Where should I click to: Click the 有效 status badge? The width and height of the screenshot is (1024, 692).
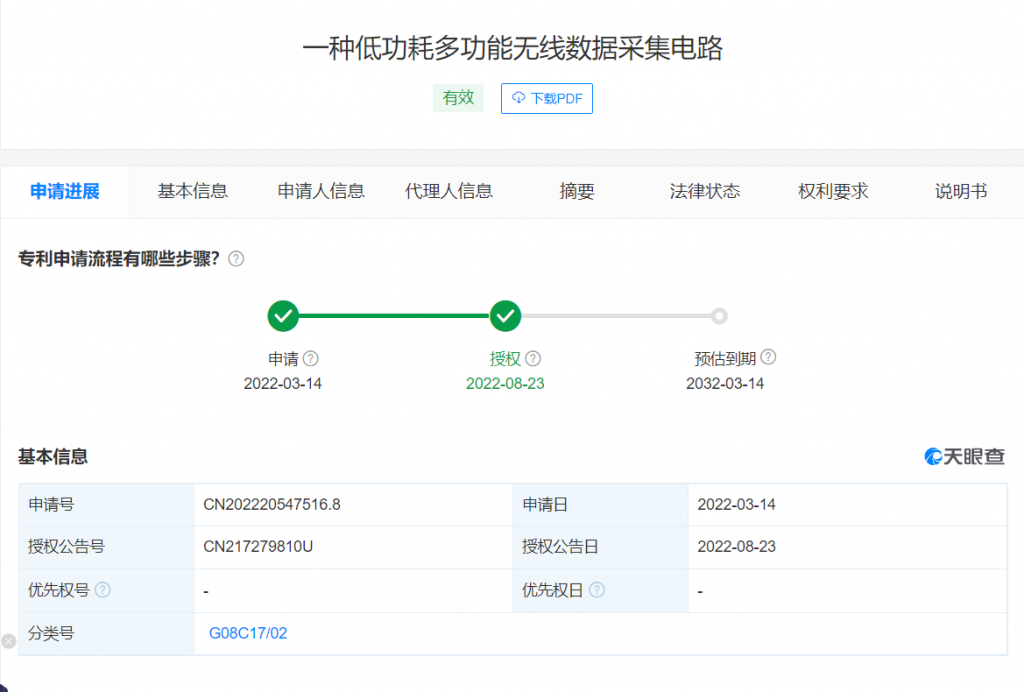coord(459,98)
